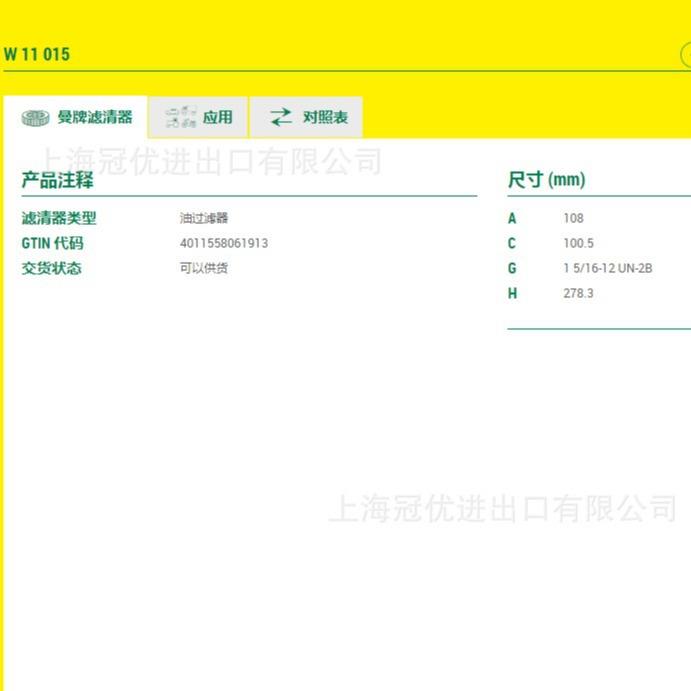Select GTIN value 4011558061913
Image resolution: width=691 pixels, height=691 pixels.
click(x=224, y=243)
